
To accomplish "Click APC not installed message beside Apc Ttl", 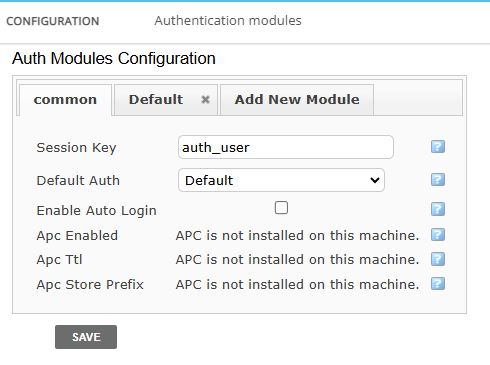I will [x=297, y=260].
